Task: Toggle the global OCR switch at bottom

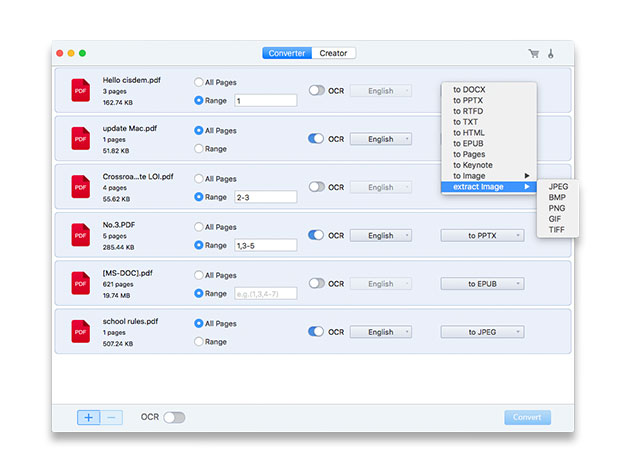Action: [x=174, y=418]
